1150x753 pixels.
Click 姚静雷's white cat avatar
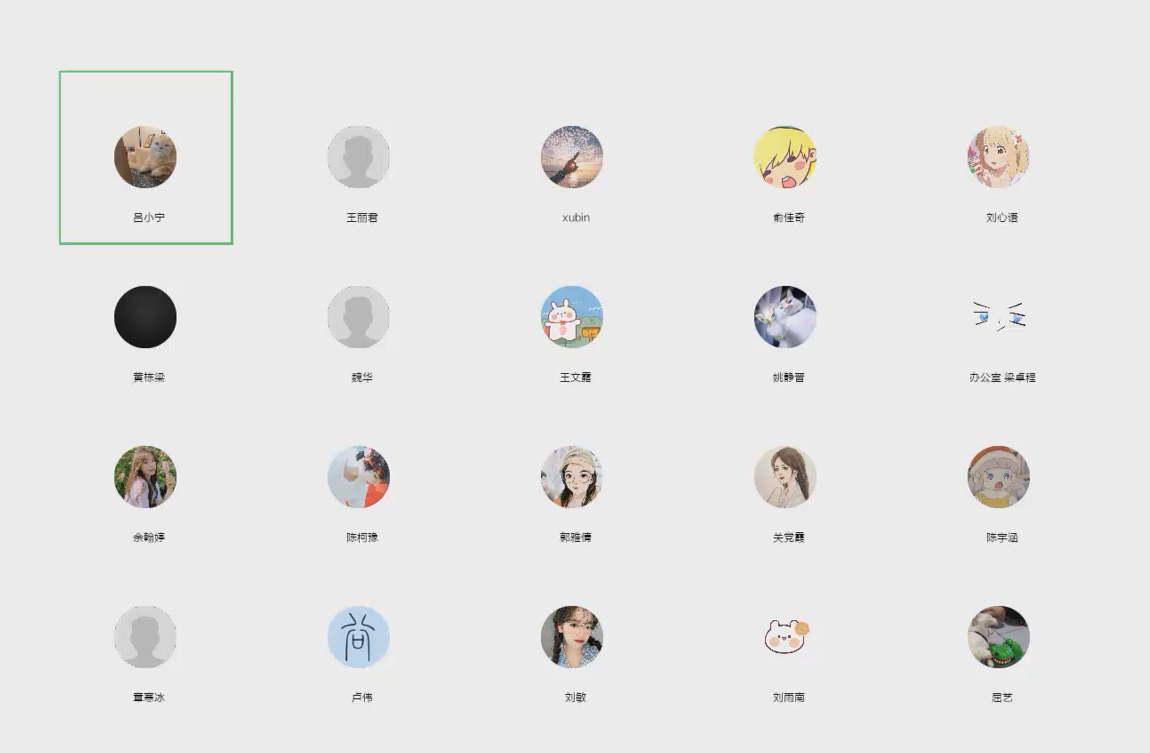tap(785, 317)
